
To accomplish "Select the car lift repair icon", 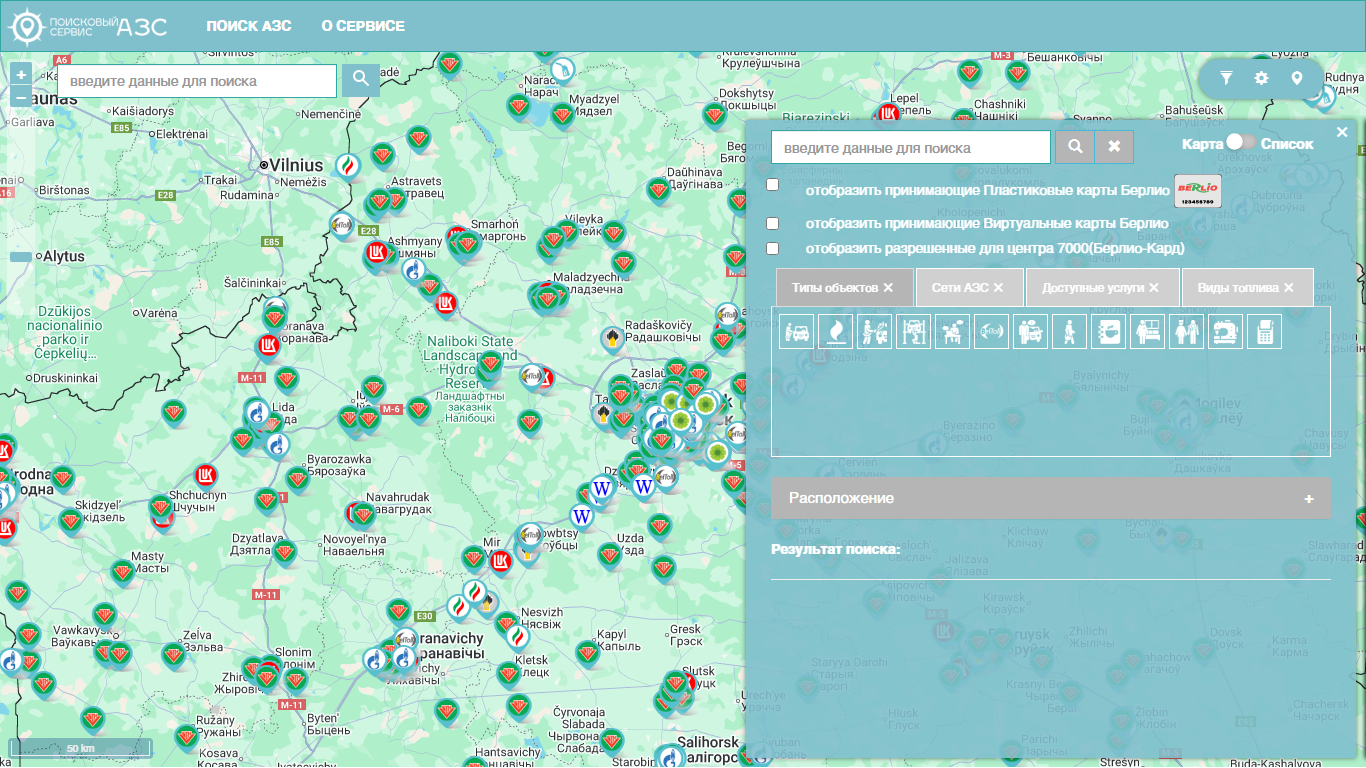I will tap(913, 331).
